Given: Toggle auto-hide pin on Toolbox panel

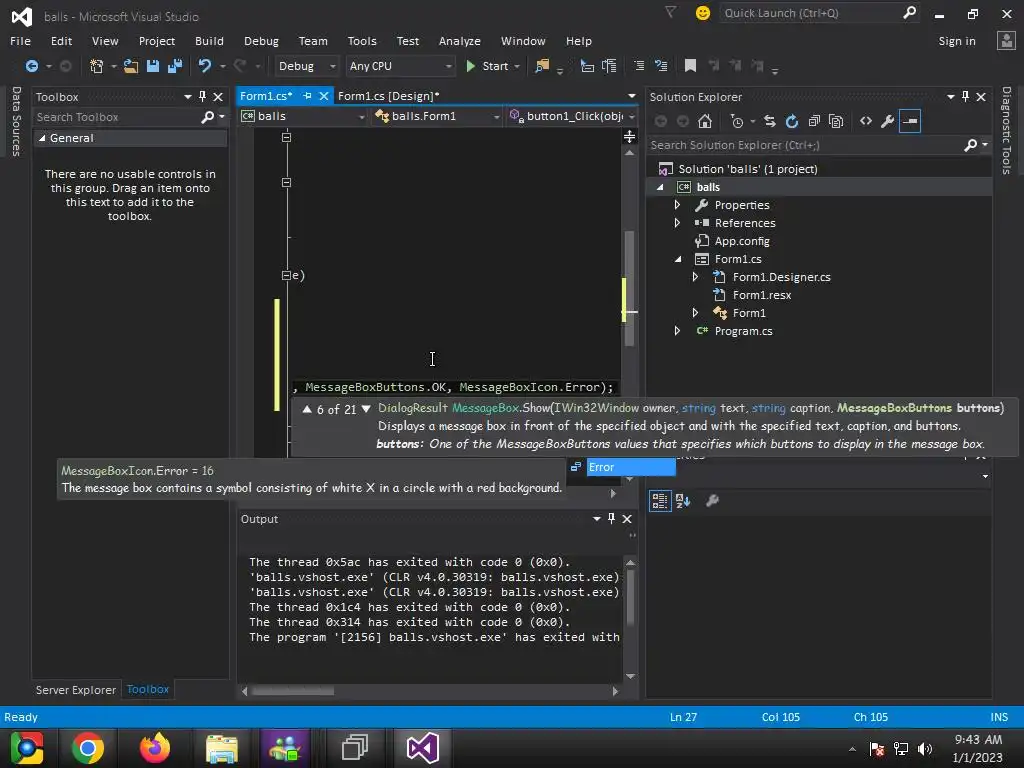Looking at the screenshot, I should click(x=202, y=97).
